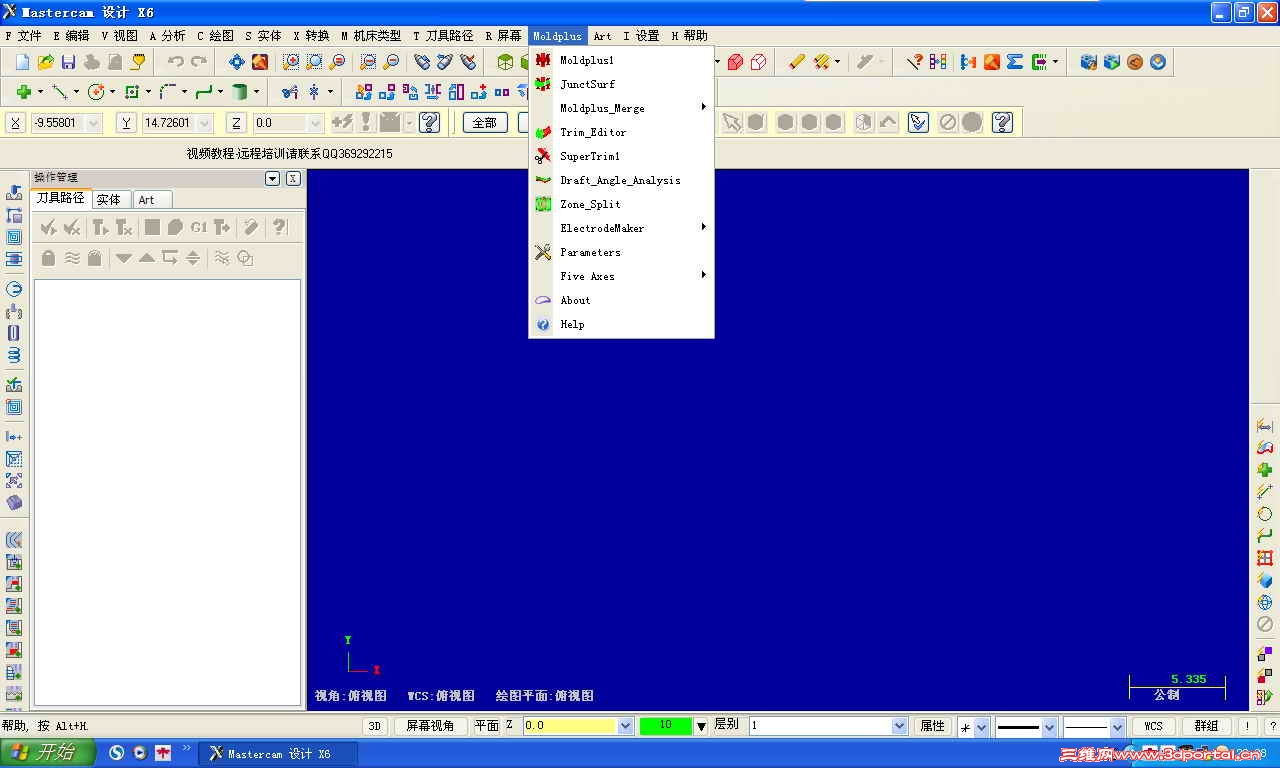Click the Mastercam 设计 X6 taskbar button

point(279,753)
